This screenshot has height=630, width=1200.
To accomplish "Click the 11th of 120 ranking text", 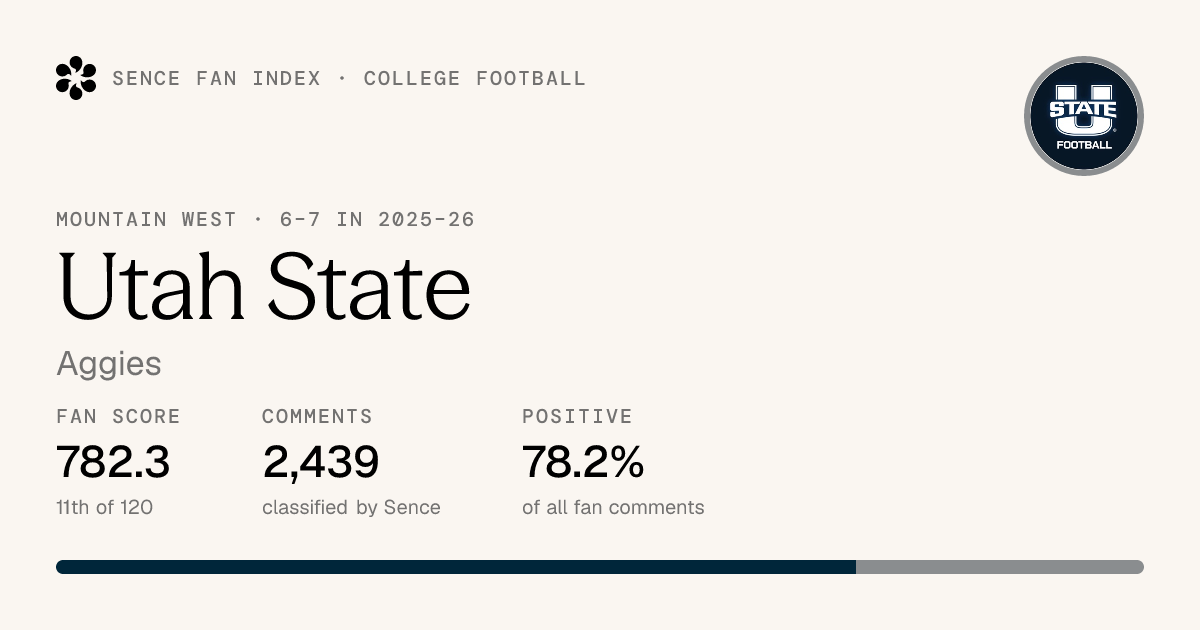I will 105,507.
